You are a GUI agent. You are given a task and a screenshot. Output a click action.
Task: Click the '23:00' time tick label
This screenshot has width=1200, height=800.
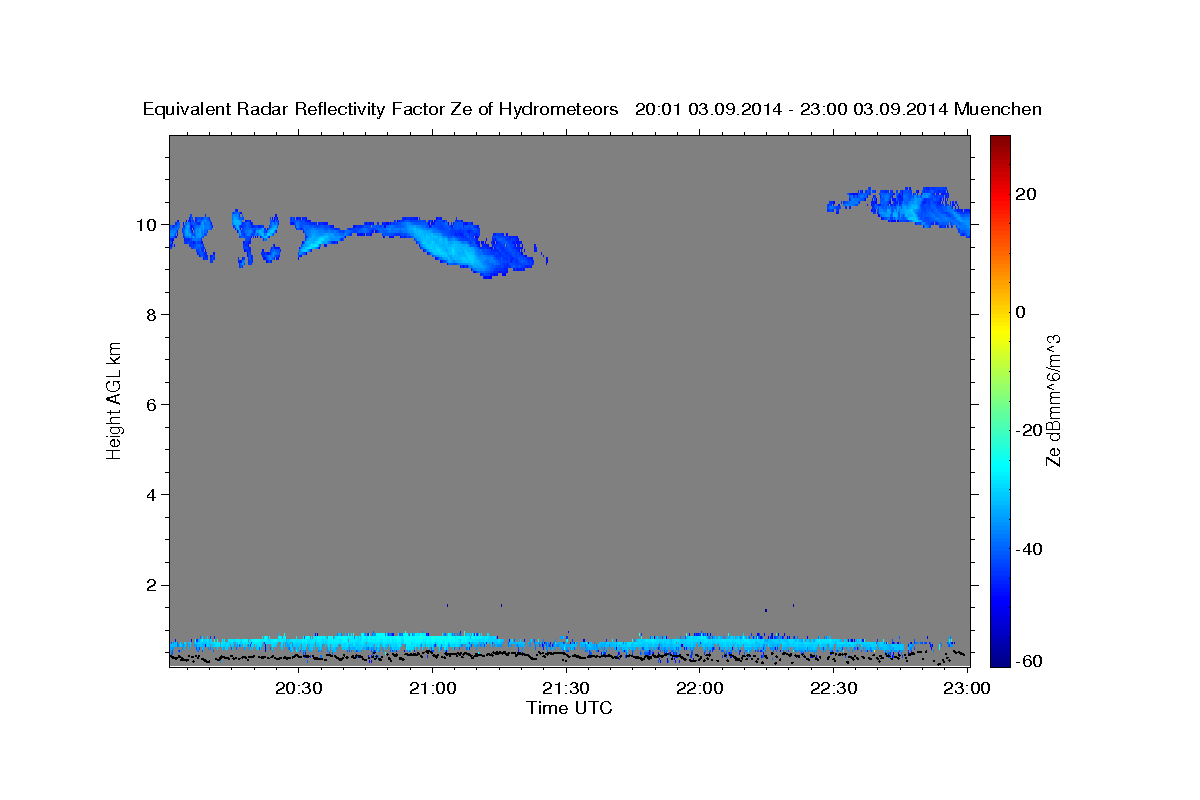click(x=966, y=689)
